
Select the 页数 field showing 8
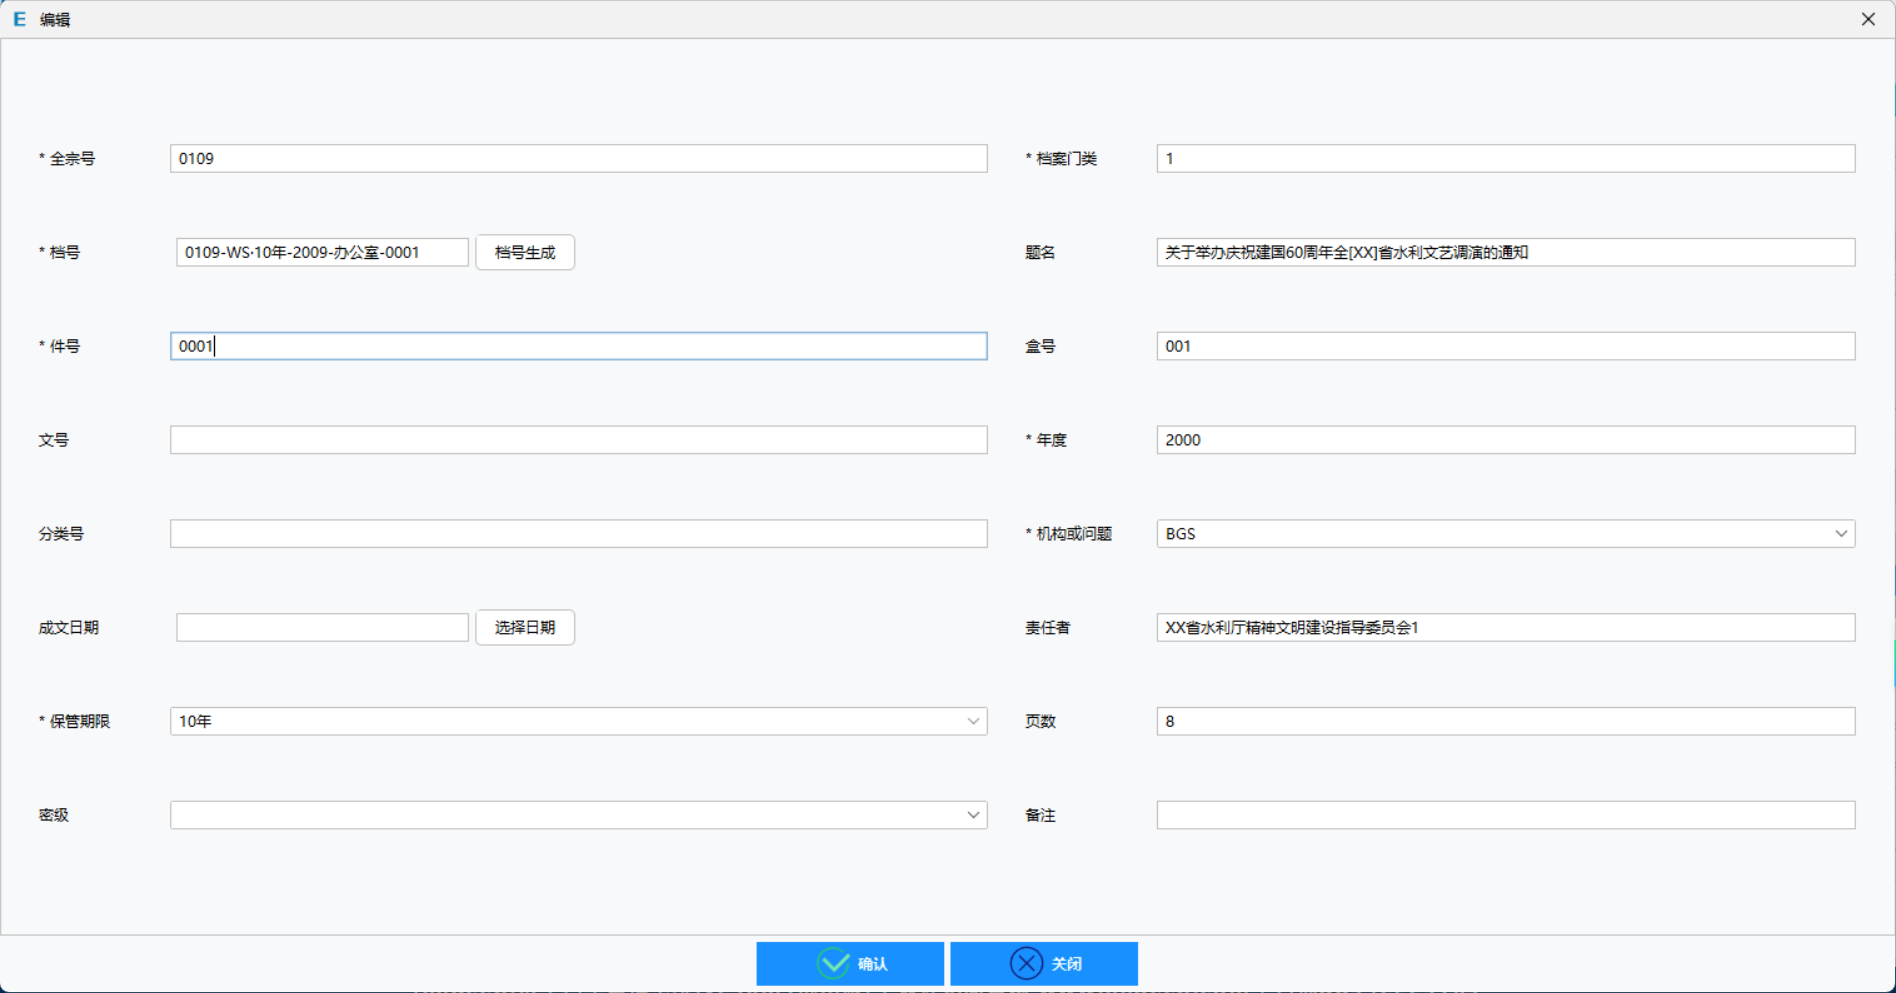(x=1504, y=721)
